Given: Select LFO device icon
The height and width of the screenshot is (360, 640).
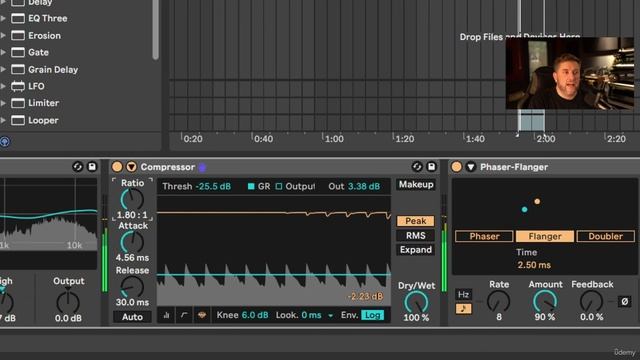Looking at the screenshot, I should pyautogui.click(x=18, y=86).
